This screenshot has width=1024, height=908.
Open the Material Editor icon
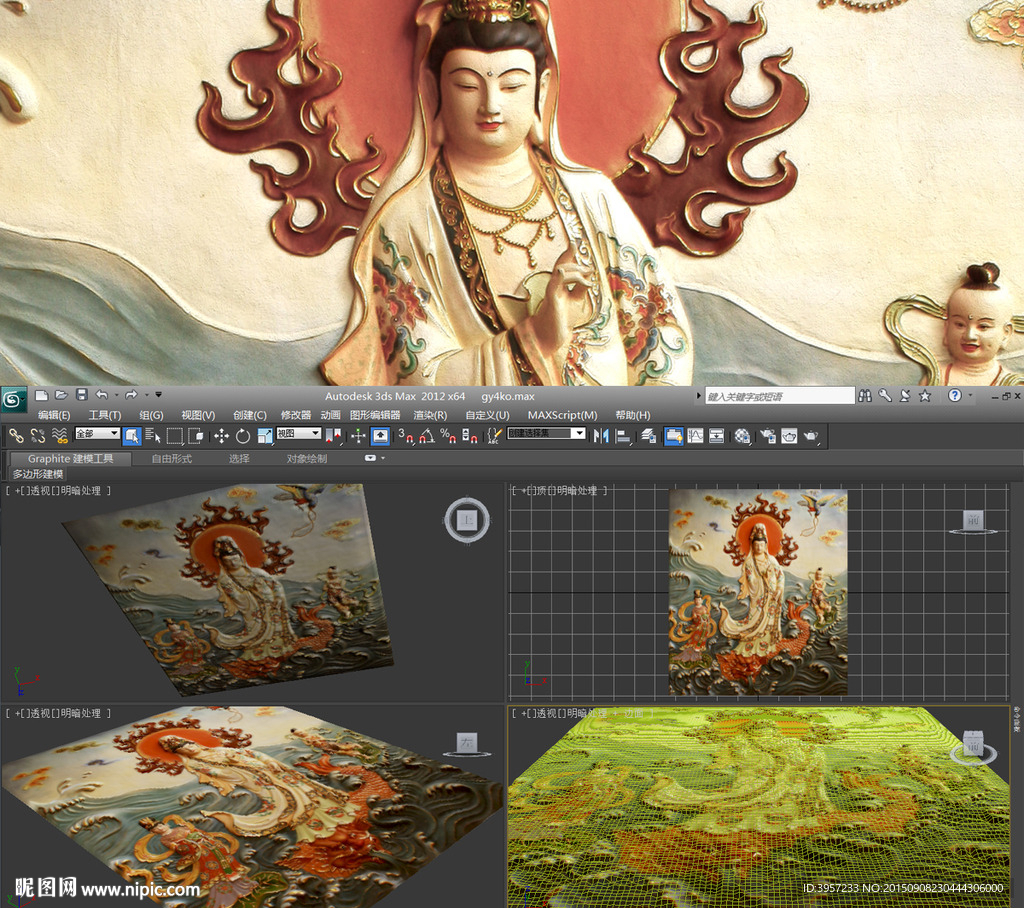pos(742,436)
